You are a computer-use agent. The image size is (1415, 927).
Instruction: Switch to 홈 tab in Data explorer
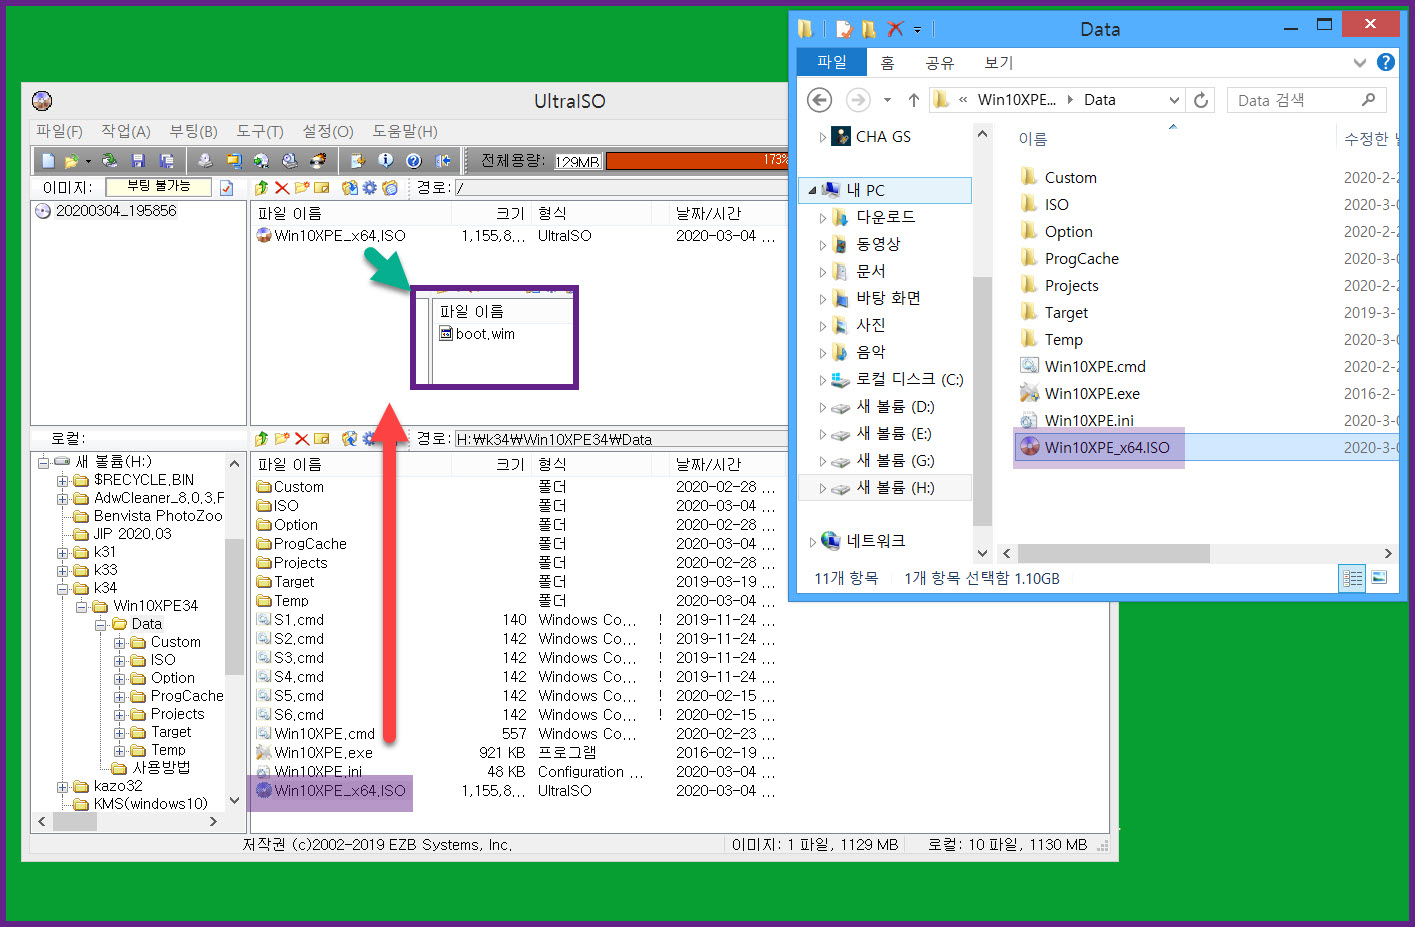pyautogui.click(x=887, y=62)
